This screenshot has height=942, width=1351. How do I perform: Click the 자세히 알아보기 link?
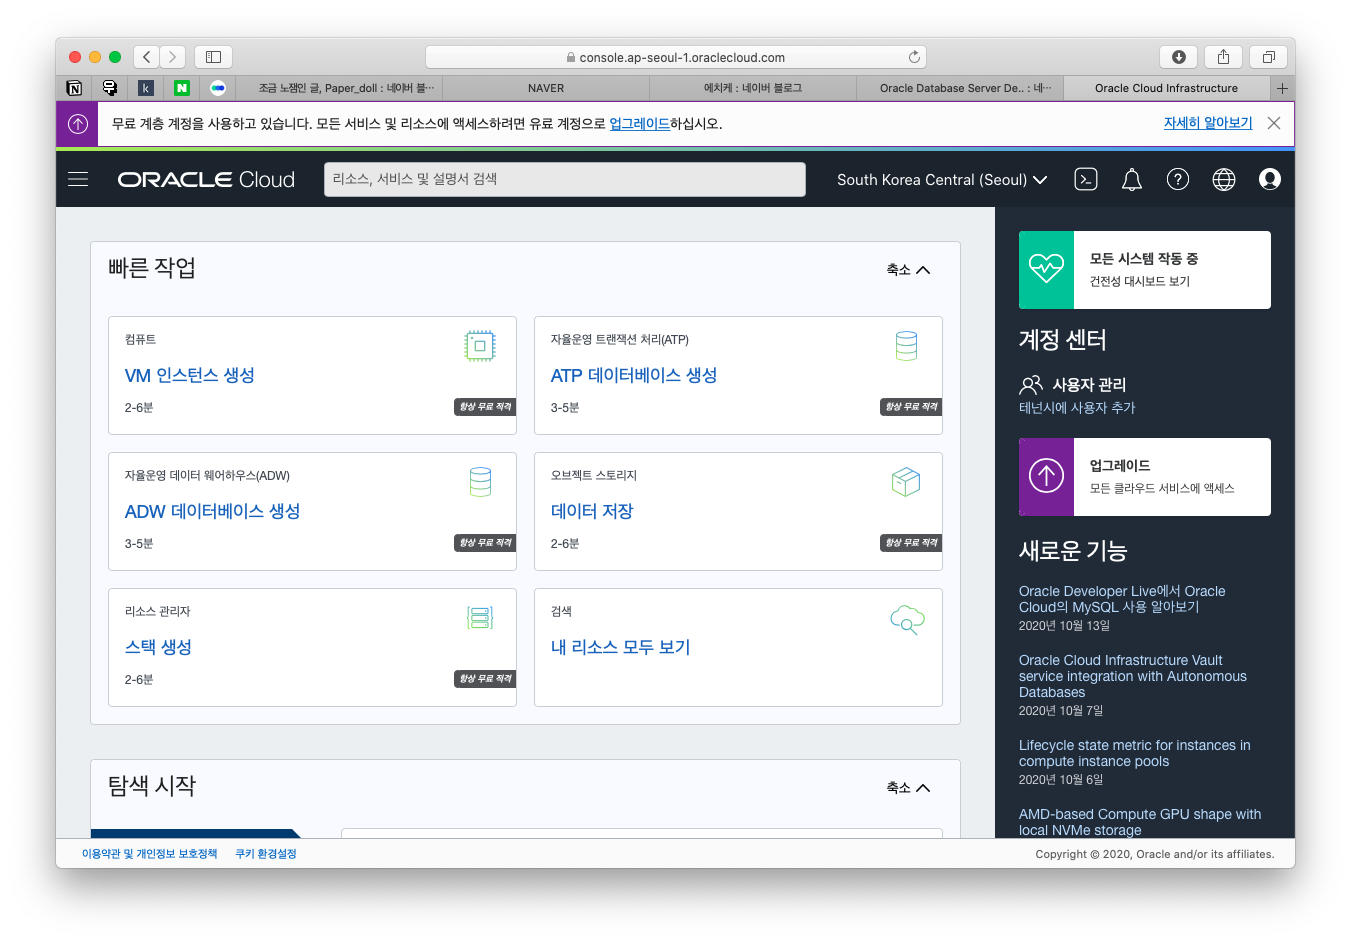pos(1208,123)
